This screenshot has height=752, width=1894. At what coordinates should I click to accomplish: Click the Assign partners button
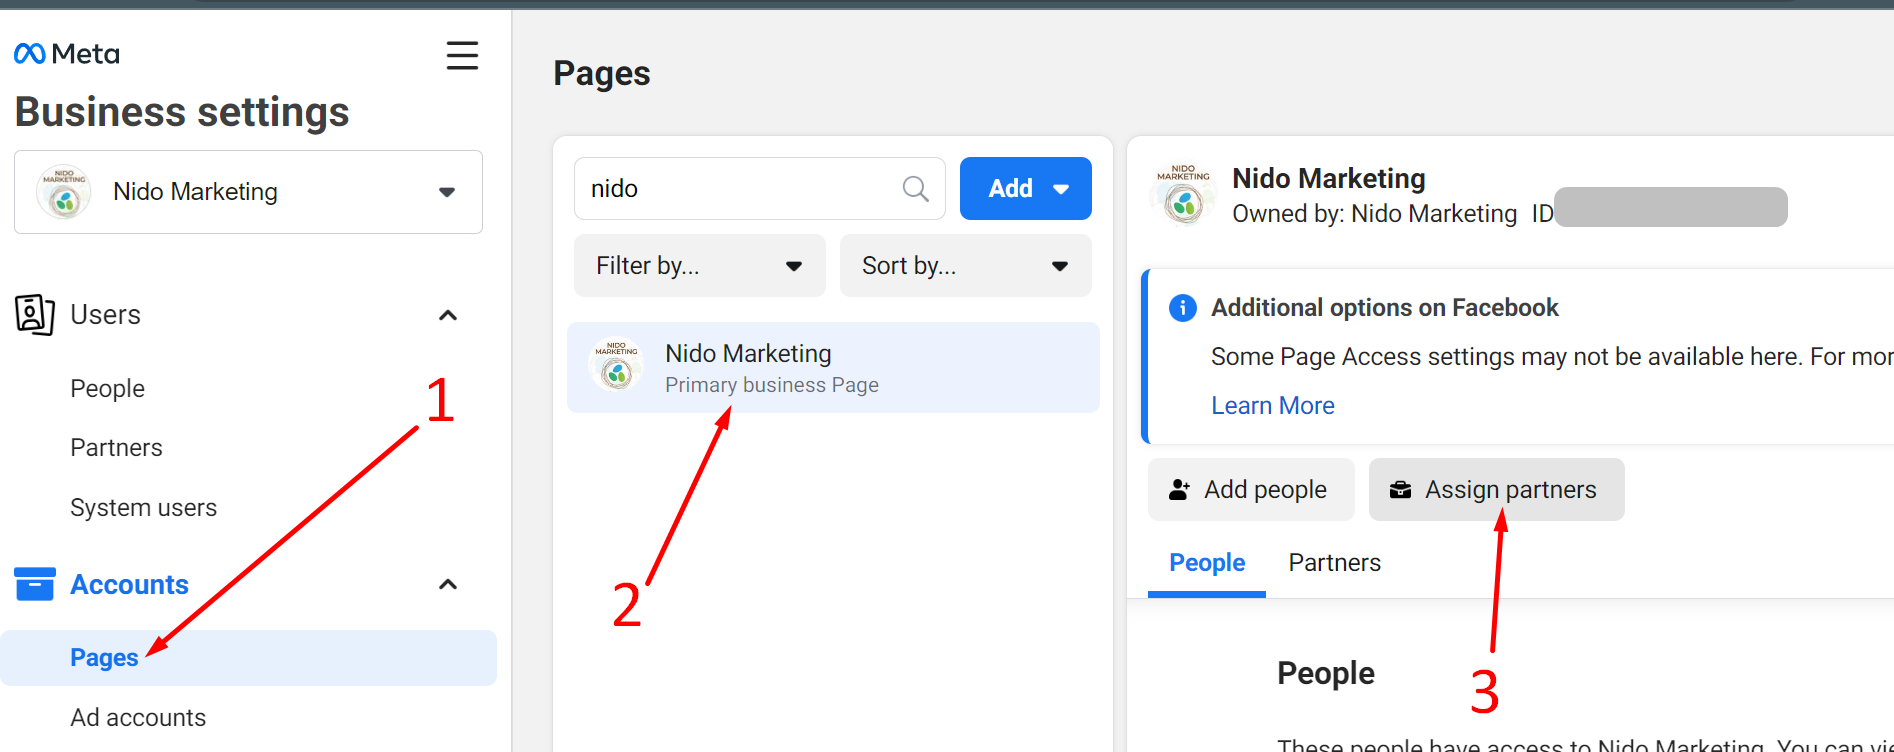[x=1496, y=490]
